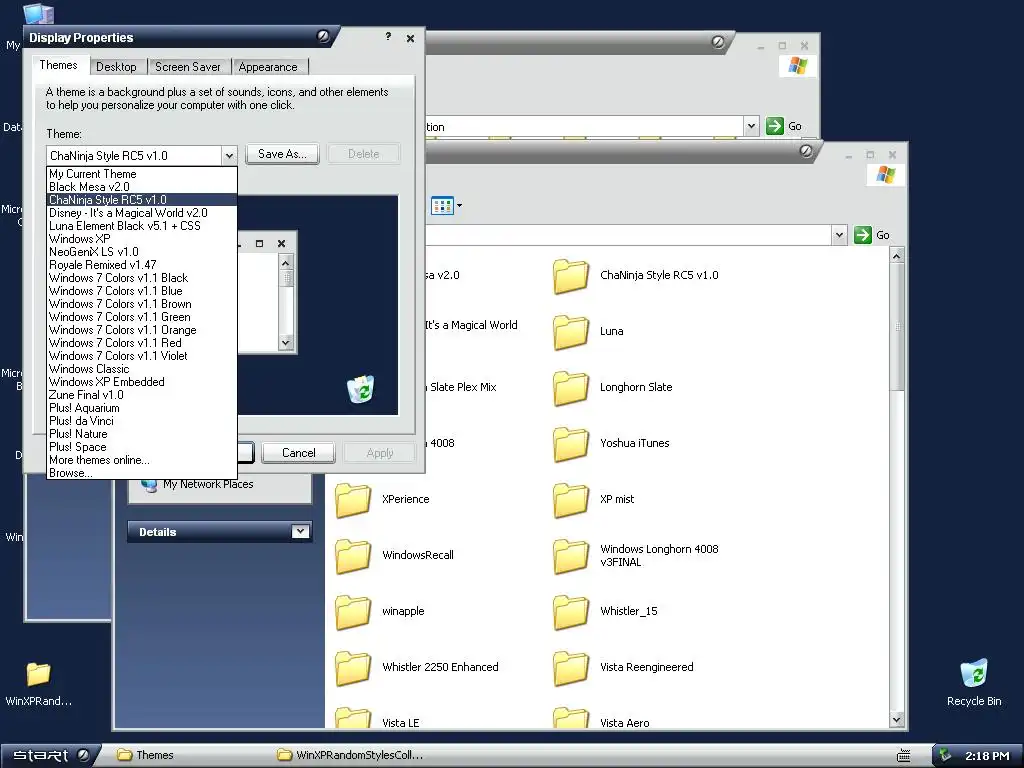Open the Screen Saver tab

pyautogui.click(x=188, y=67)
